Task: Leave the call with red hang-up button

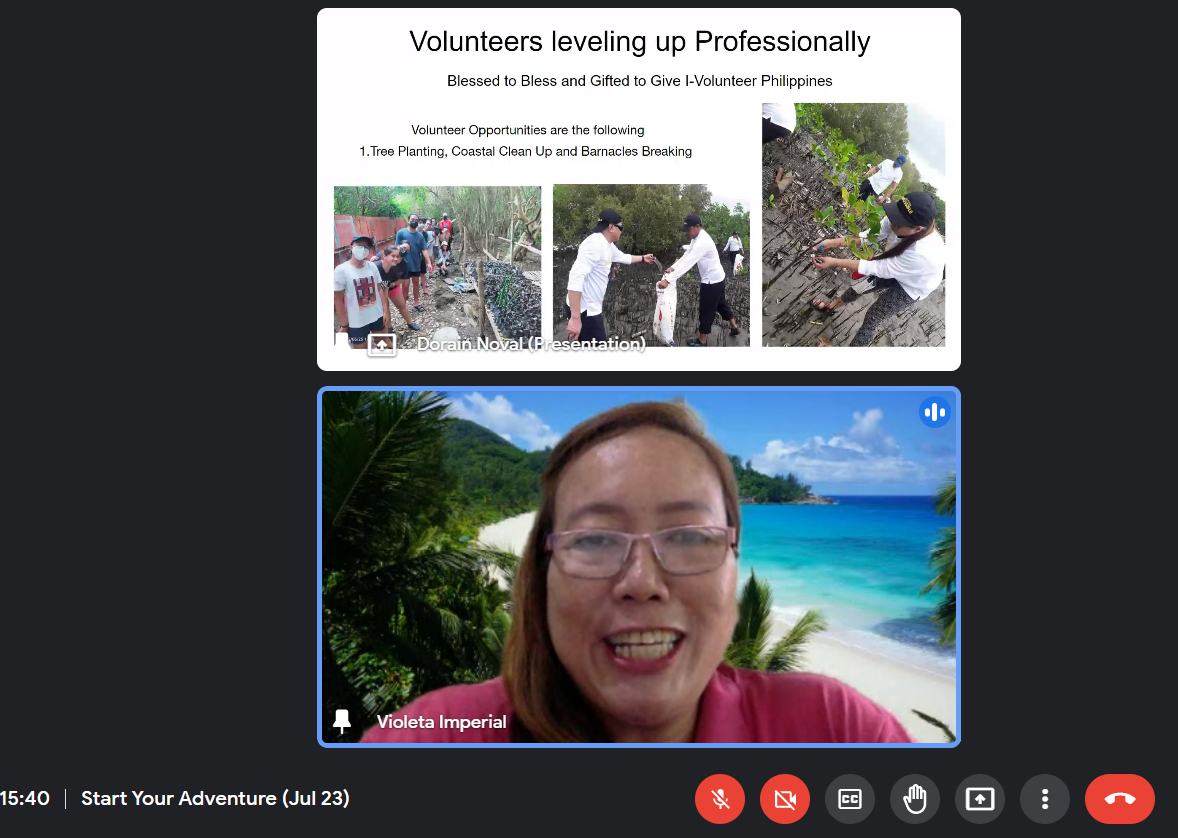Action: (x=1119, y=799)
